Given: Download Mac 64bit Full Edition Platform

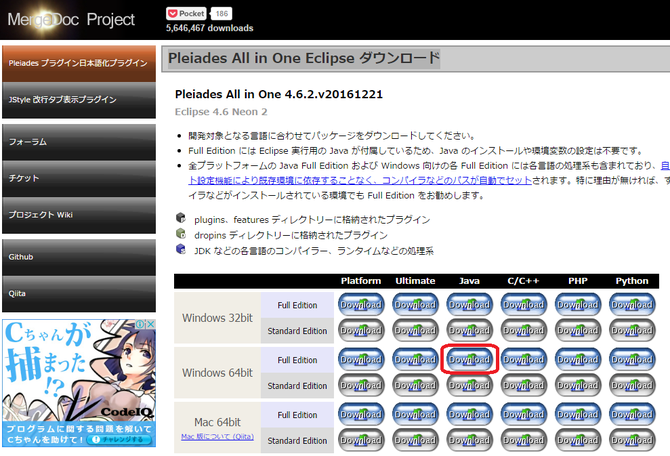Looking at the screenshot, I should tap(361, 414).
